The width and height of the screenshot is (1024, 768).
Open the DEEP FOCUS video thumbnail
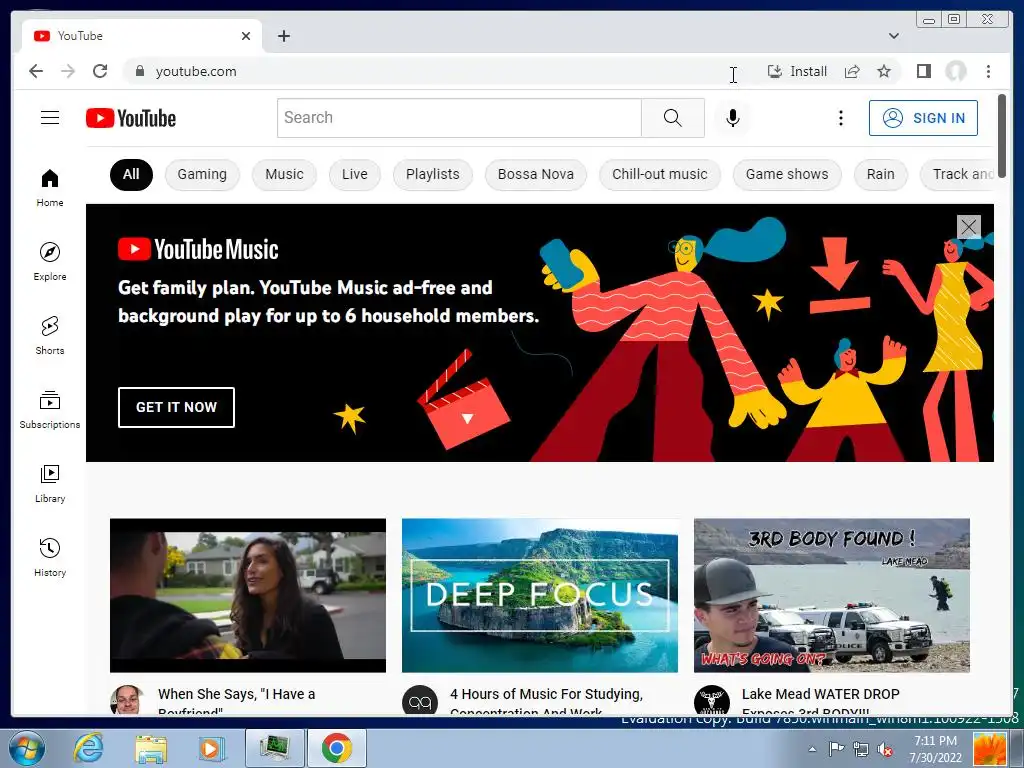[x=539, y=595]
